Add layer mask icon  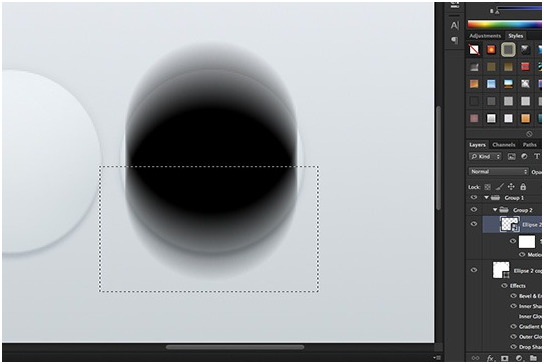click(504, 358)
